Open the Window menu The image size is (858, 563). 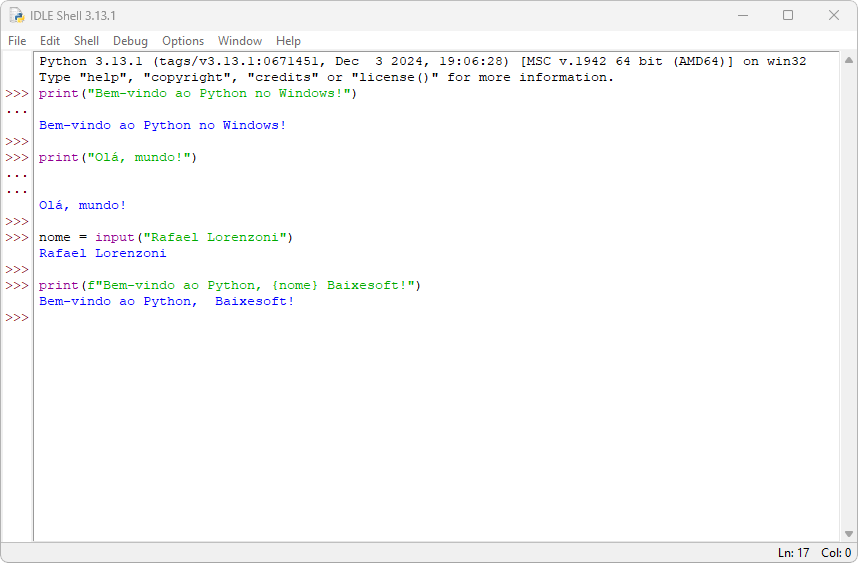(240, 41)
